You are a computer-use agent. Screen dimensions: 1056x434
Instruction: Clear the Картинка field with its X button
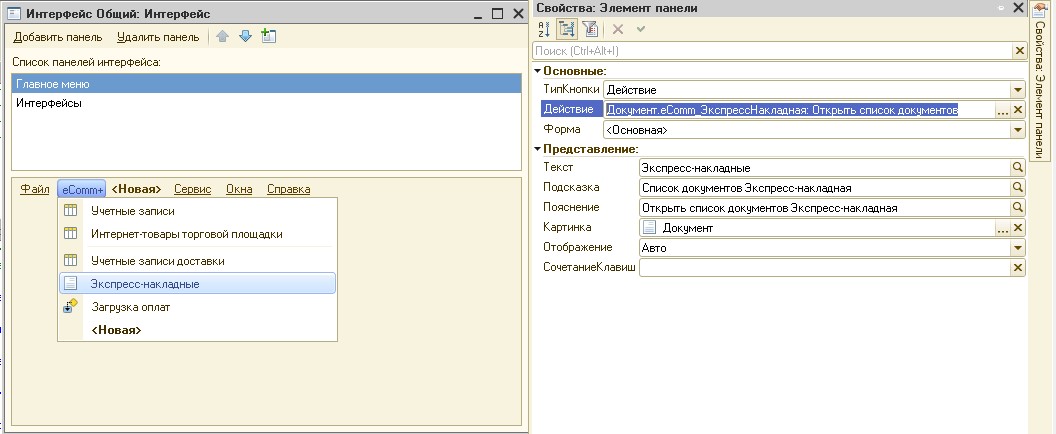point(1019,228)
